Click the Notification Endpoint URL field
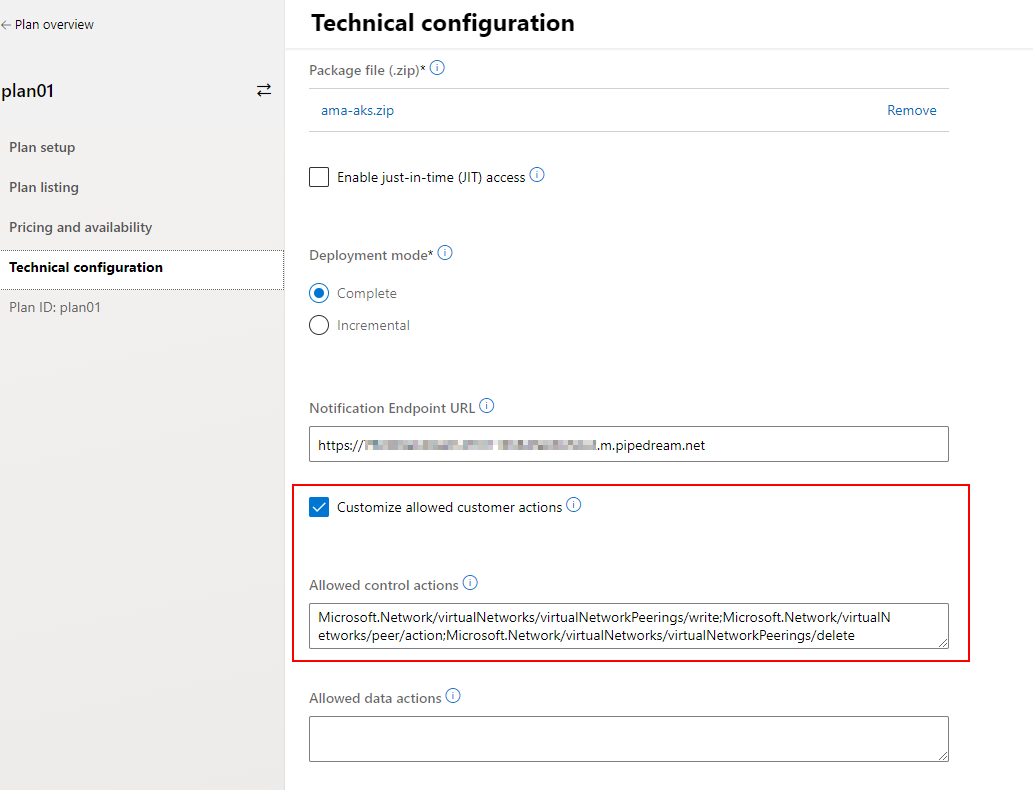1033x790 pixels. pyautogui.click(x=628, y=445)
